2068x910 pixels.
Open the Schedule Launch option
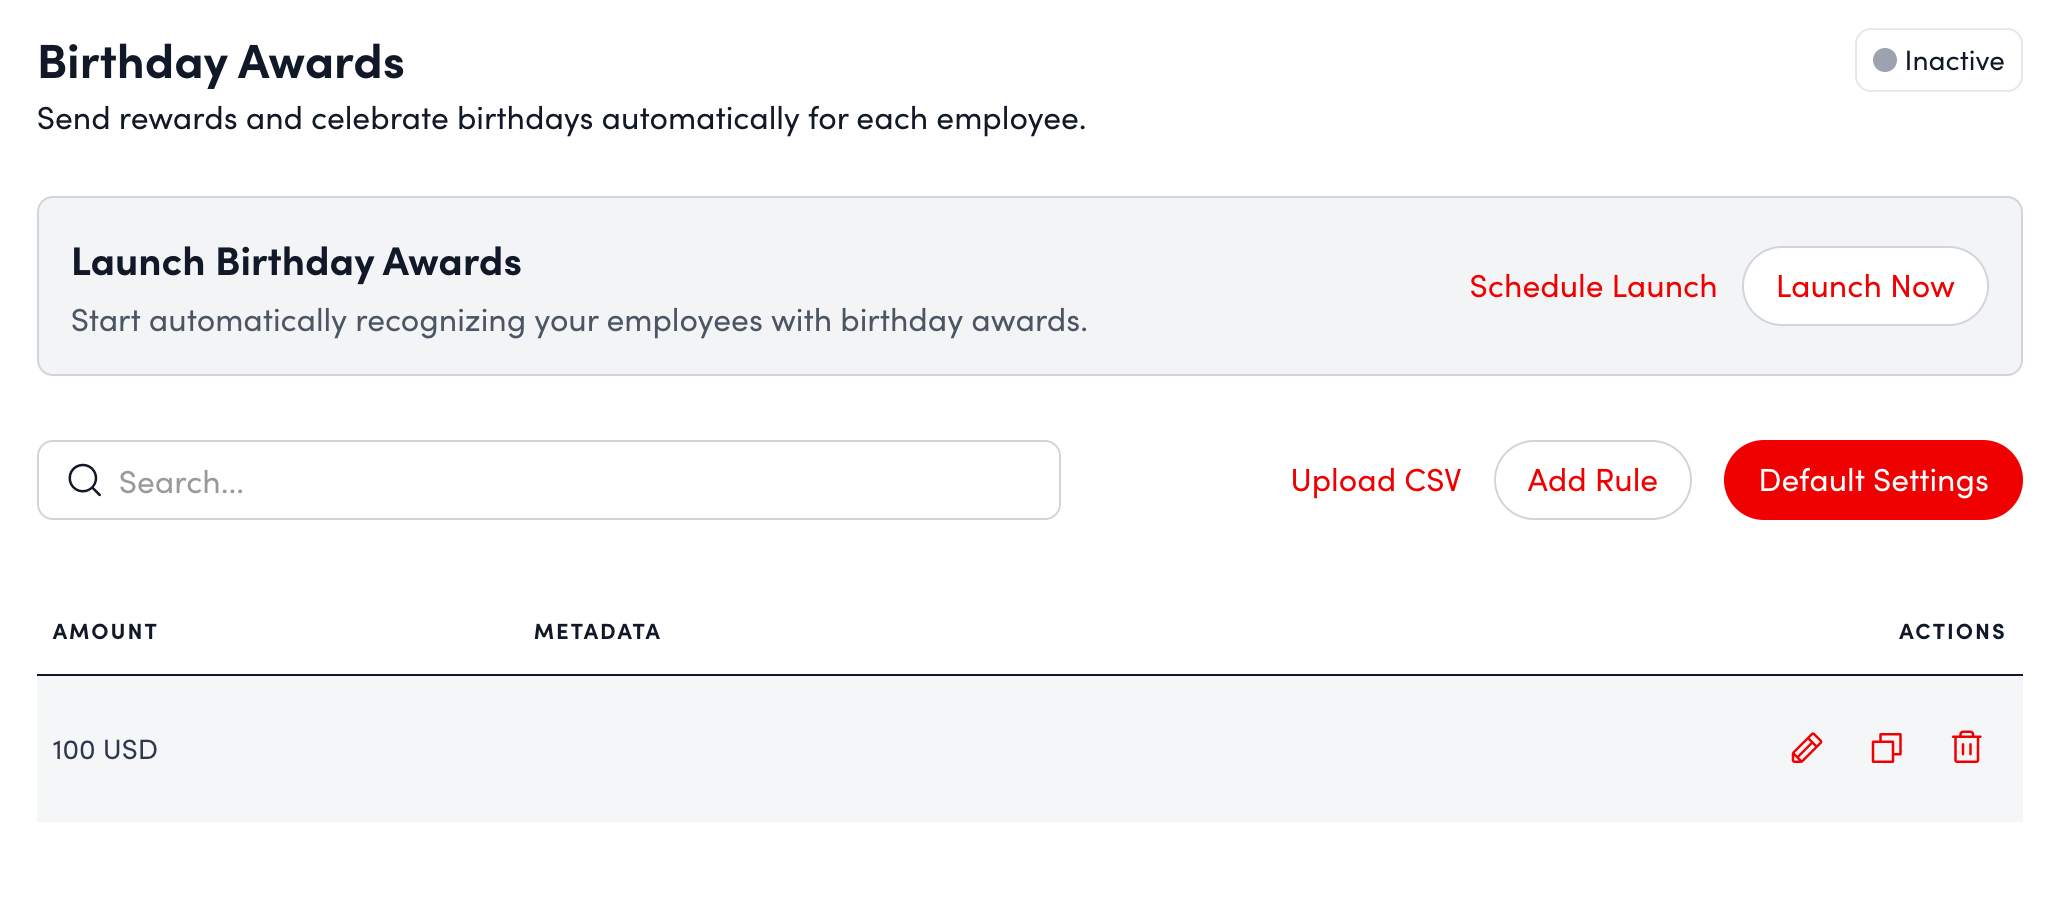(1592, 287)
